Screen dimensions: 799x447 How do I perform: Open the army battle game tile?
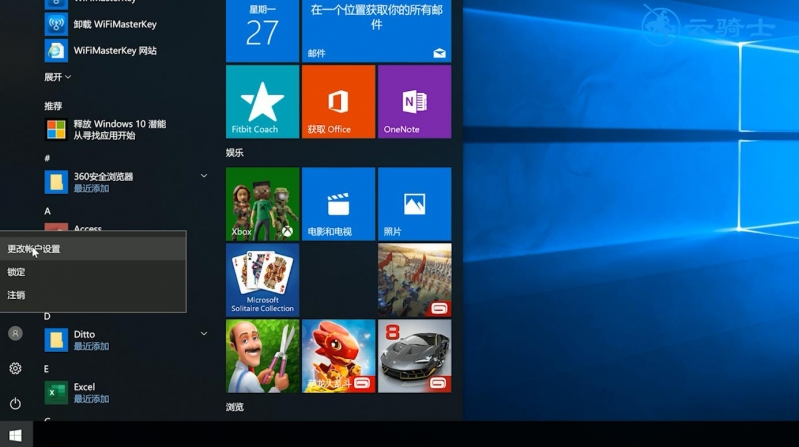(414, 280)
